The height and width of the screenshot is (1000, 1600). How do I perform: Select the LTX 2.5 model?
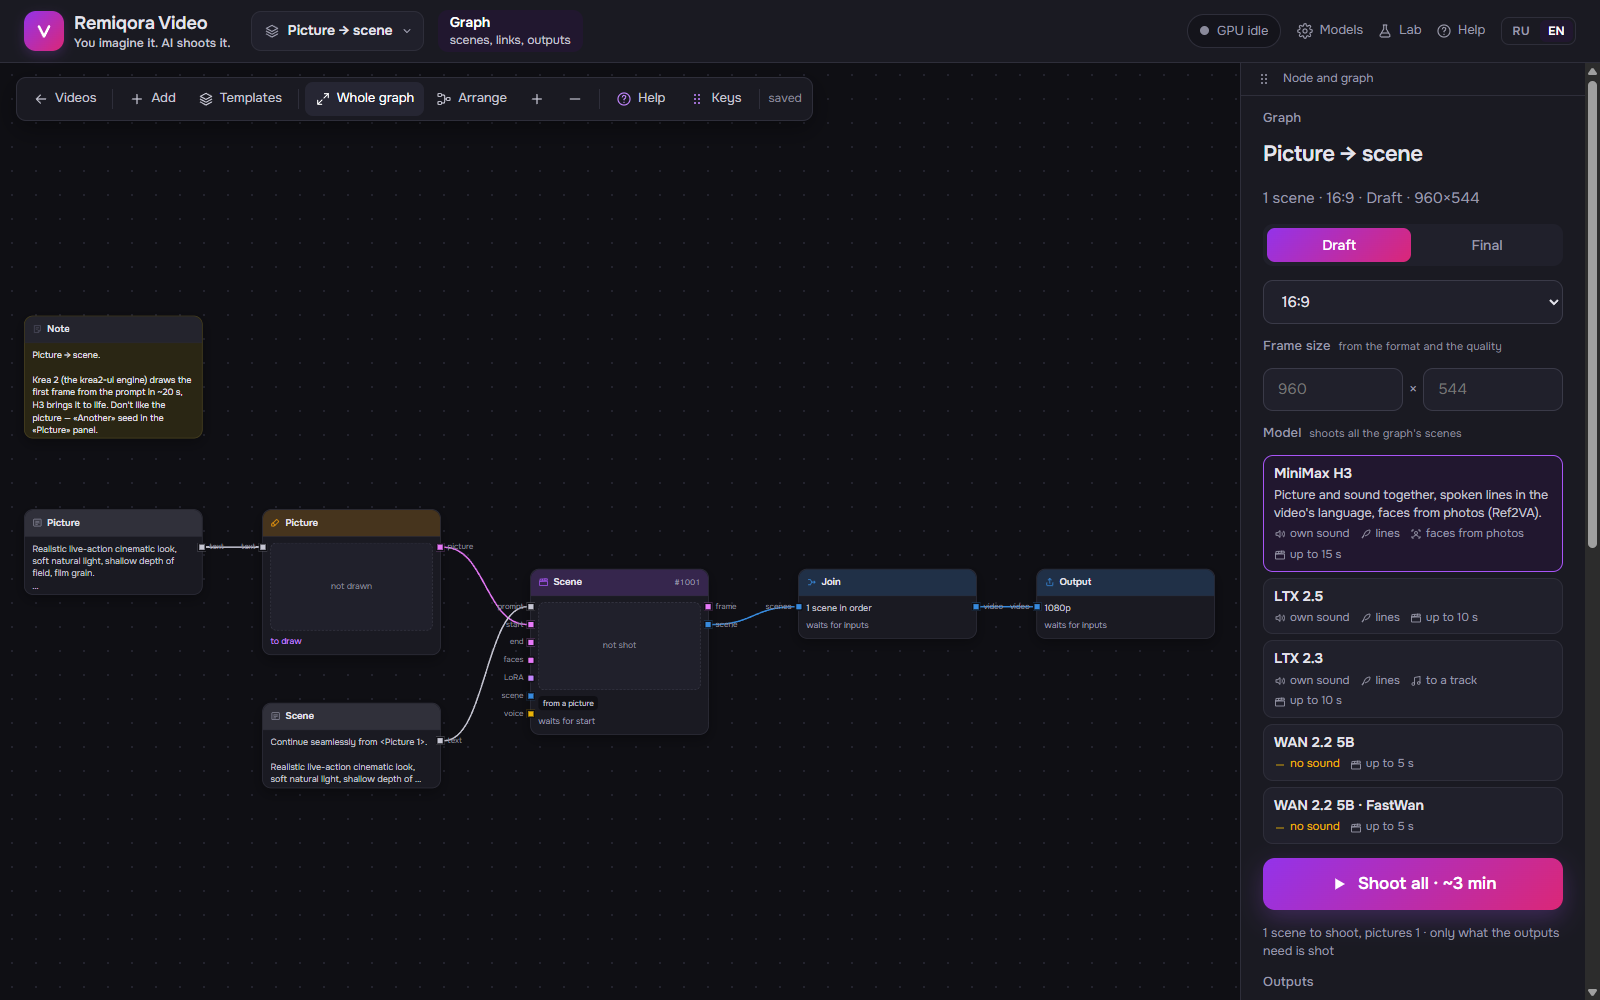tap(1413, 606)
